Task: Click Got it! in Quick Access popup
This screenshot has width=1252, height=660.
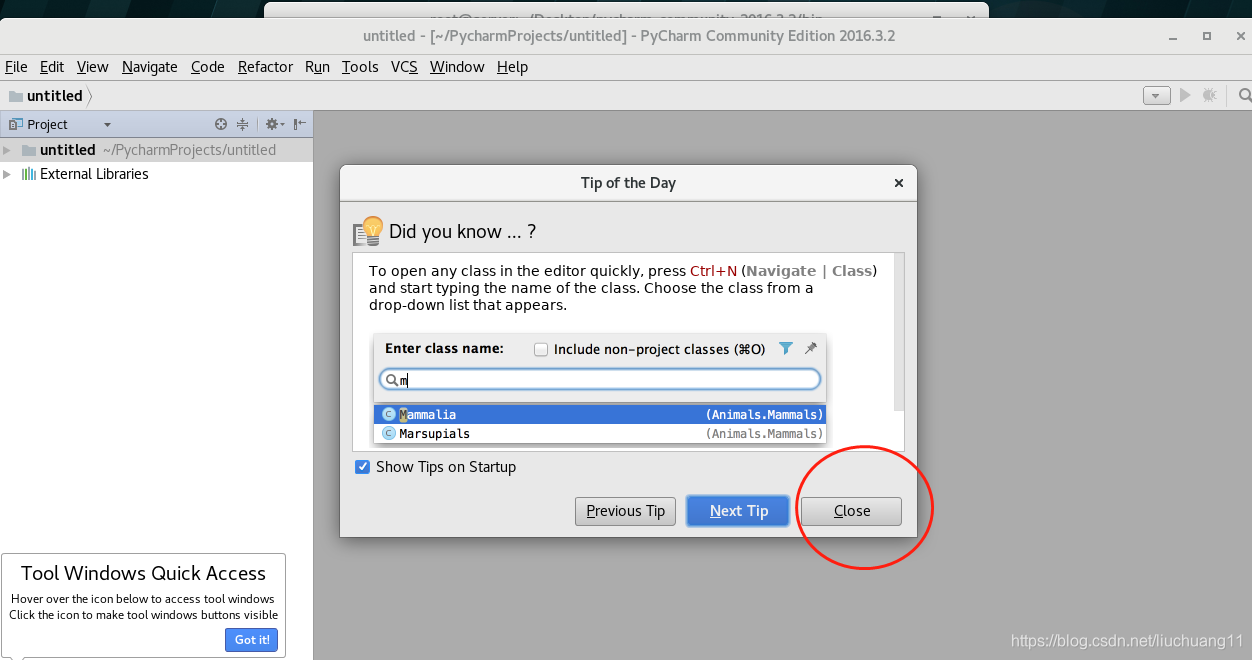Action: click(x=252, y=640)
